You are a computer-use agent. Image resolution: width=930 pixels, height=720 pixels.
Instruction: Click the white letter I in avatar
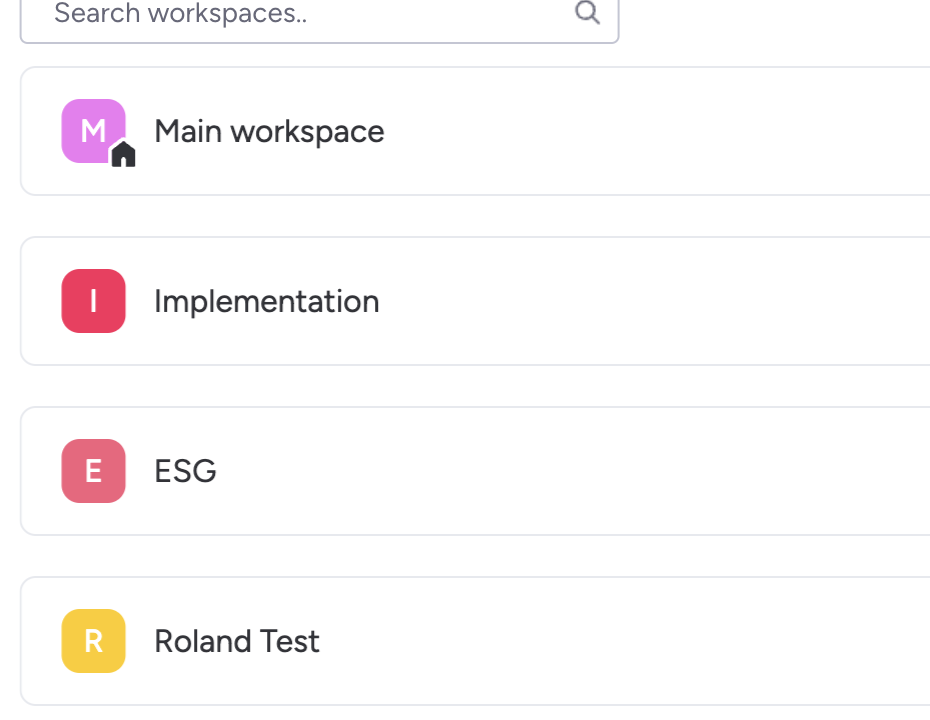coord(94,301)
